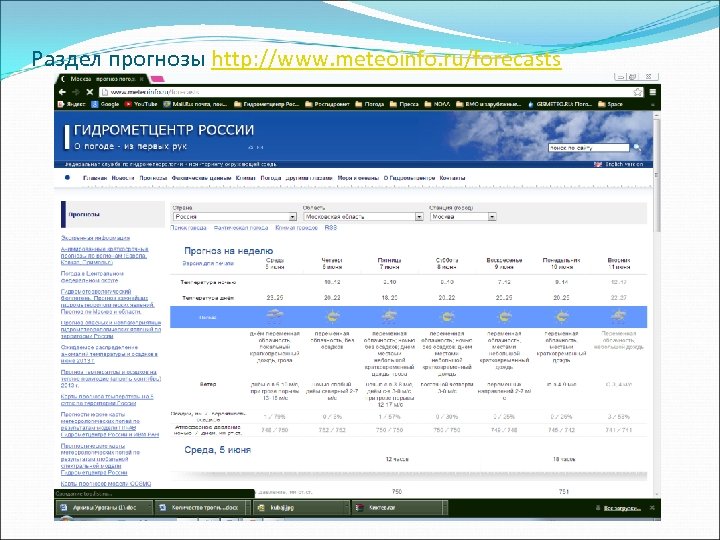Click the Thursday 6 June weather icon
Screen dimensions: 720x540
332,316
